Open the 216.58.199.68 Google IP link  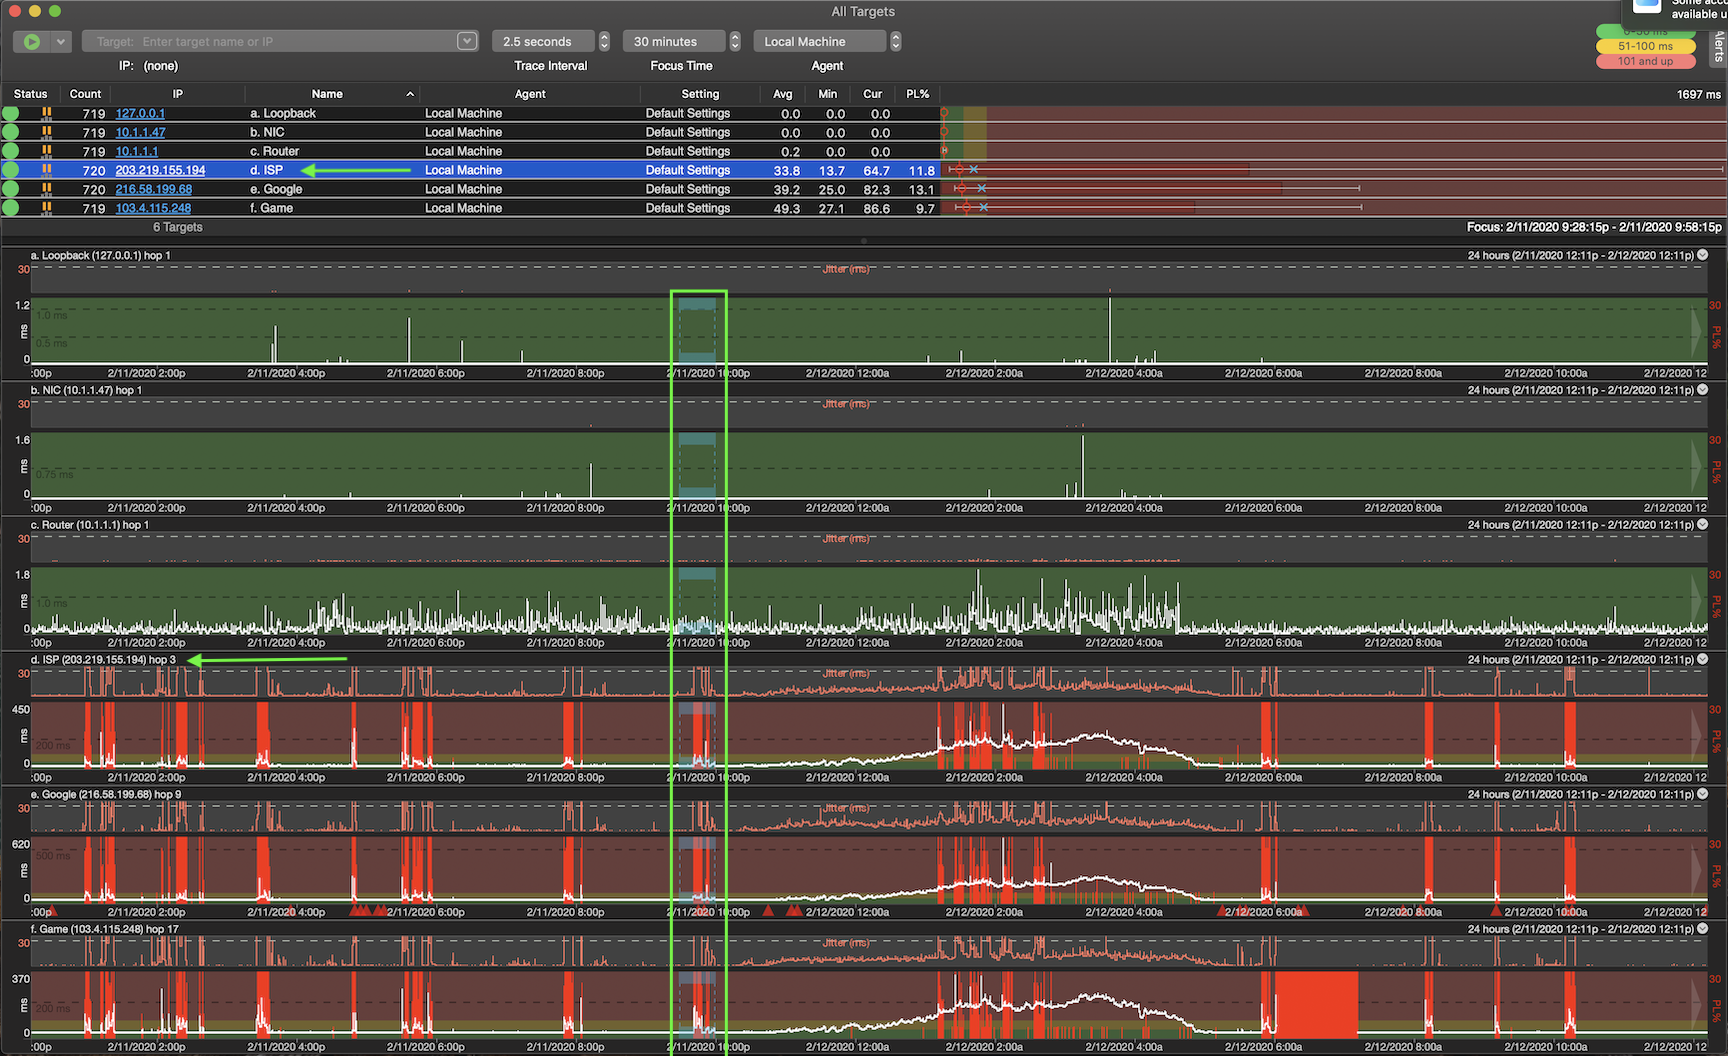[153, 189]
